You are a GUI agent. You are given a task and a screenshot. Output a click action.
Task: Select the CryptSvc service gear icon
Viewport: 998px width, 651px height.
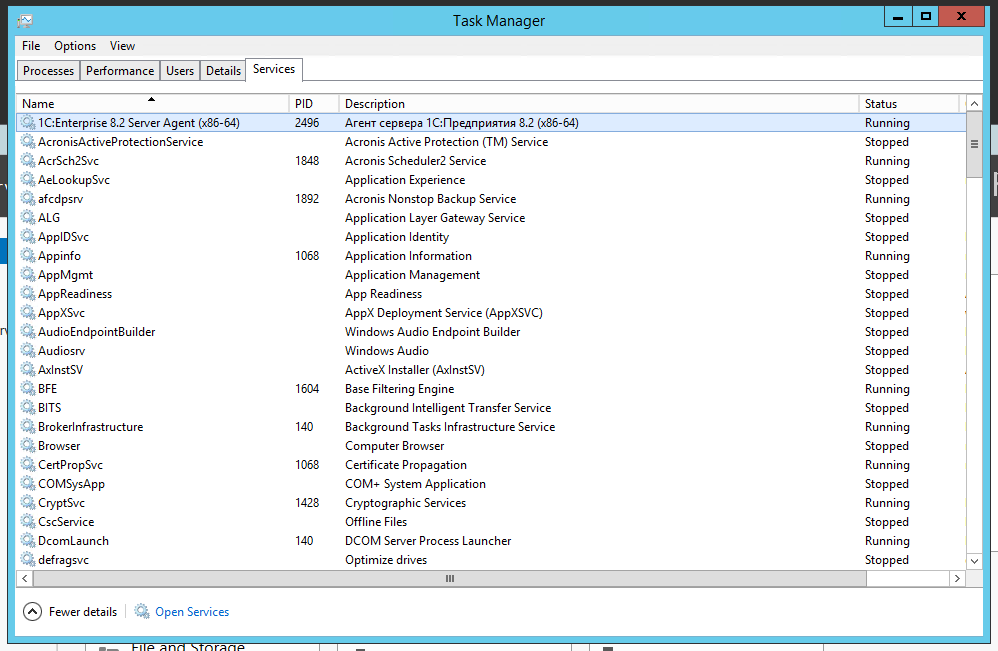[x=27, y=502]
